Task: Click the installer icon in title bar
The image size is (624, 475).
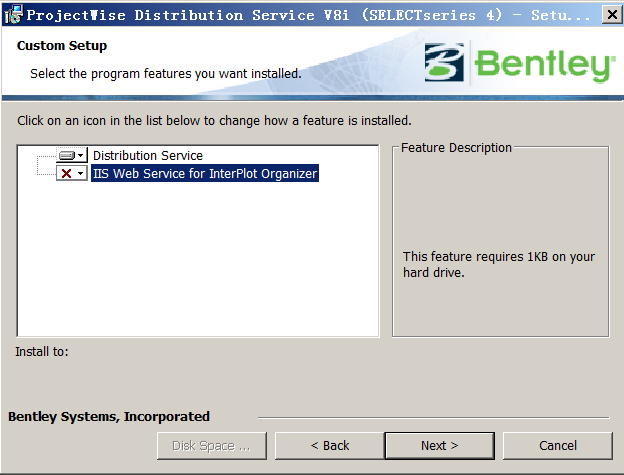Action: pyautogui.click(x=14, y=15)
